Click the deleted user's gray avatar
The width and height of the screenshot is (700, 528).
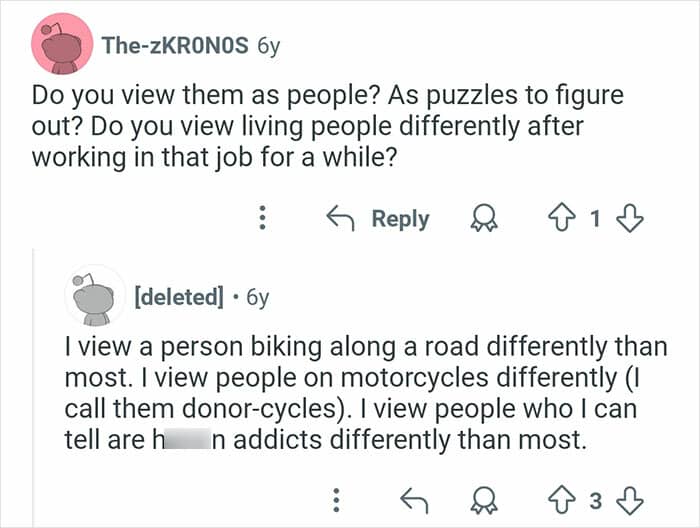[x=95, y=296]
